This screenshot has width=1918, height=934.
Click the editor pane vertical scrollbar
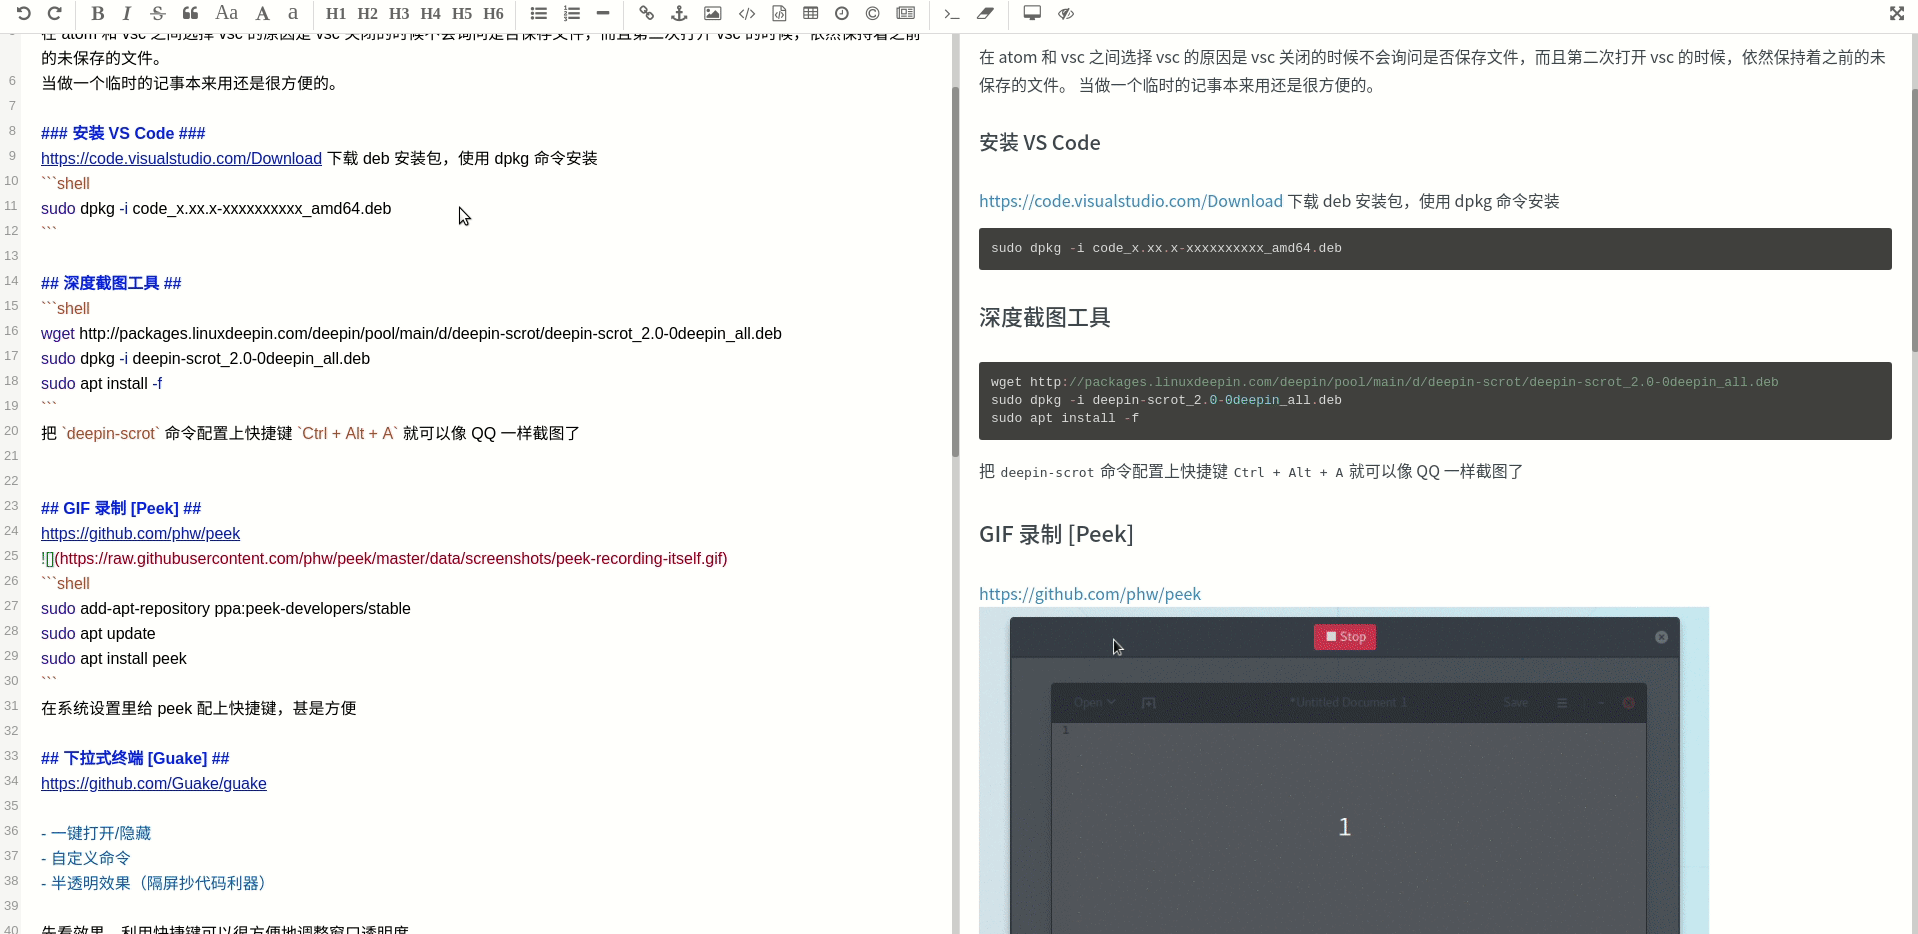coord(955,270)
